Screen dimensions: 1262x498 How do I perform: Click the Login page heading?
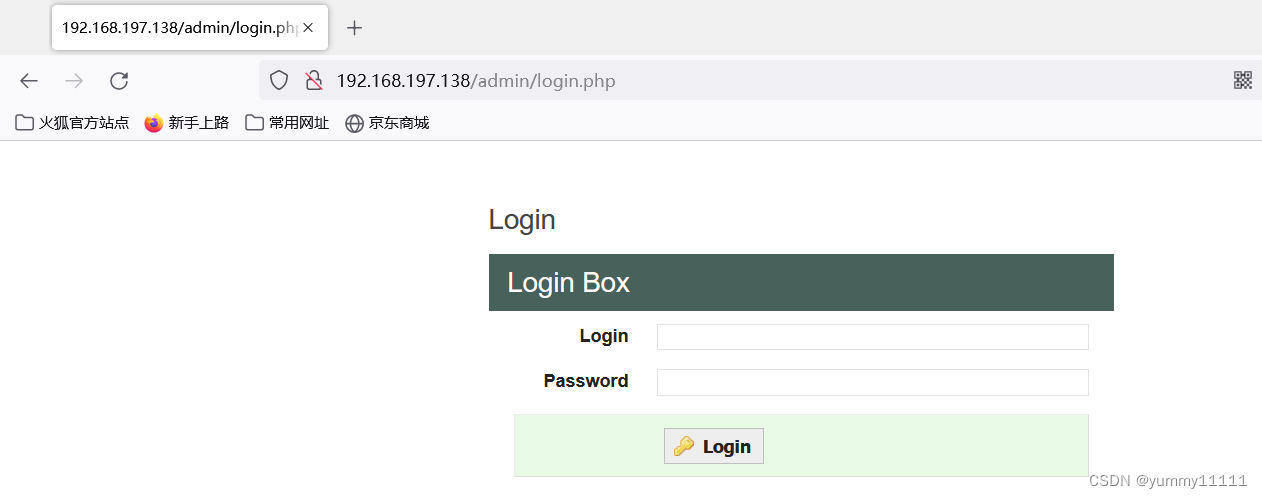click(x=522, y=220)
